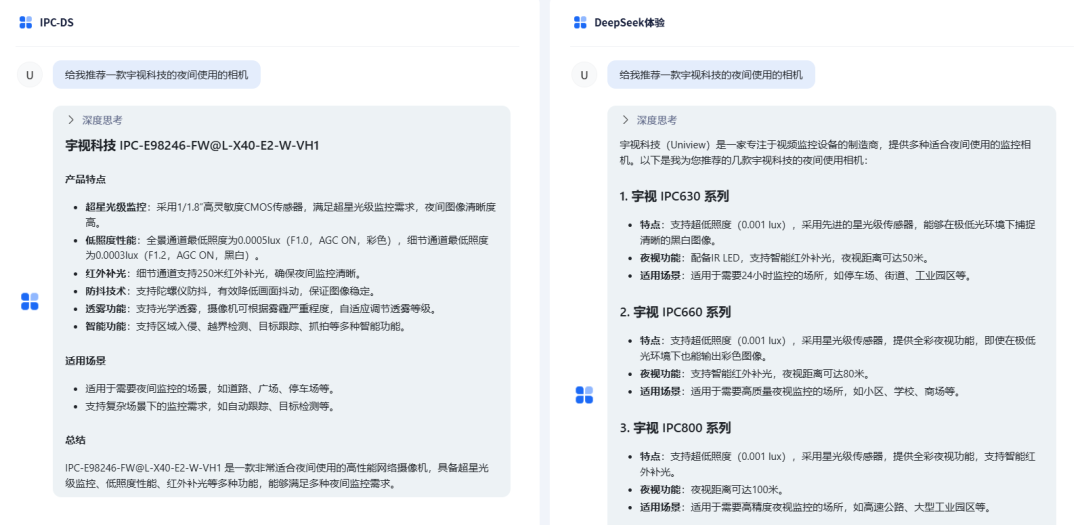
Task: Expand 深度思考 chevron in DeepSeek体验 panel
Action: point(625,120)
